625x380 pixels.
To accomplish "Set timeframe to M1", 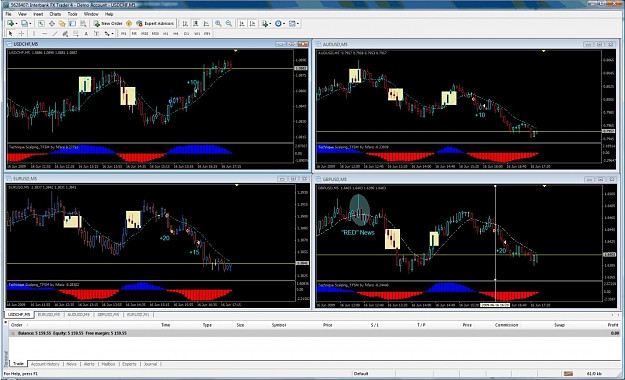I will tap(124, 34).
